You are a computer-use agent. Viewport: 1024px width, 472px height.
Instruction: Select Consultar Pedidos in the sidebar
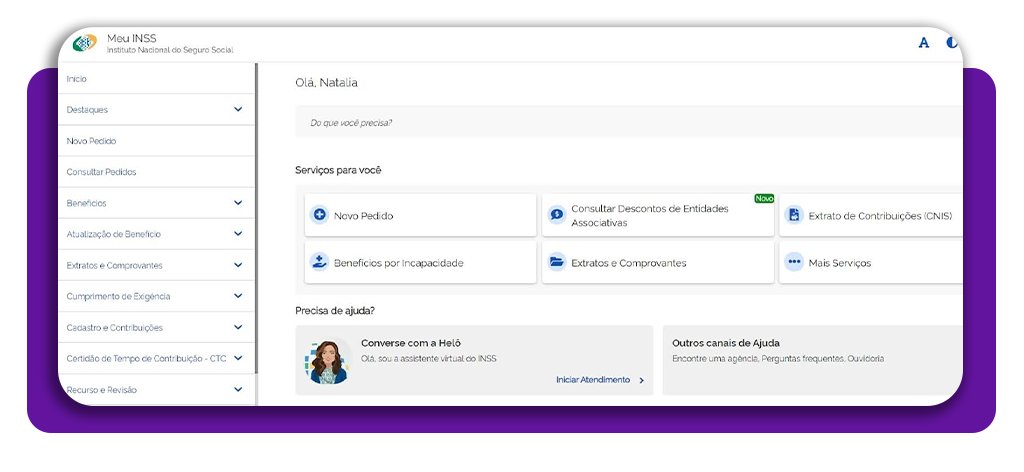click(x=101, y=172)
